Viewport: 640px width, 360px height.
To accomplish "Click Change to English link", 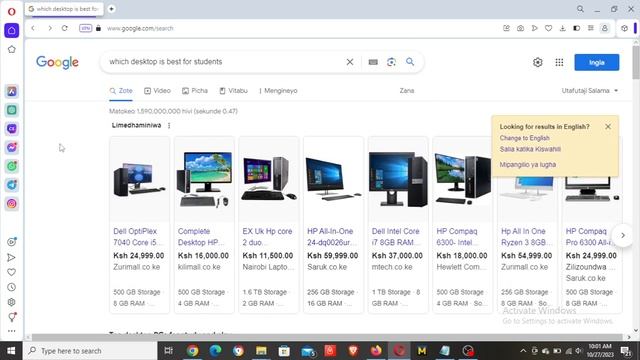I will (x=524, y=138).
